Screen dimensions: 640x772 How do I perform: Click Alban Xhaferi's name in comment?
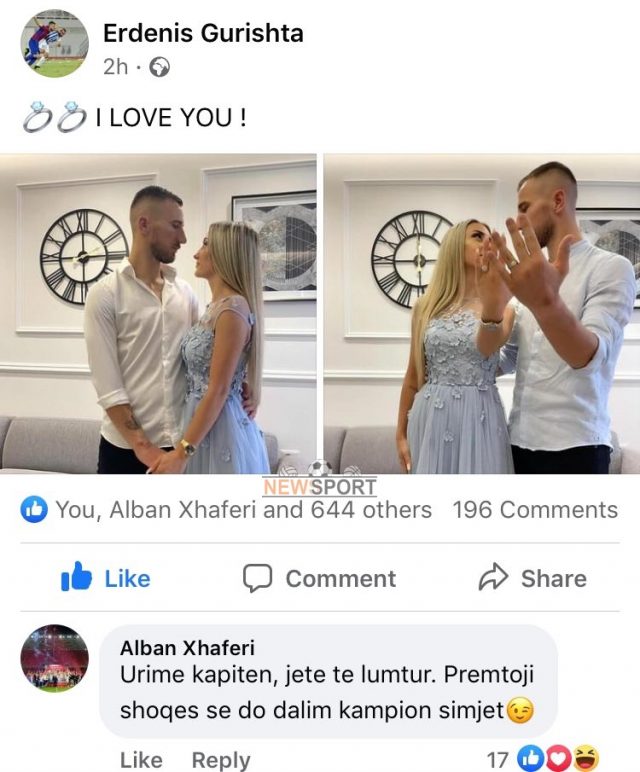[187, 648]
